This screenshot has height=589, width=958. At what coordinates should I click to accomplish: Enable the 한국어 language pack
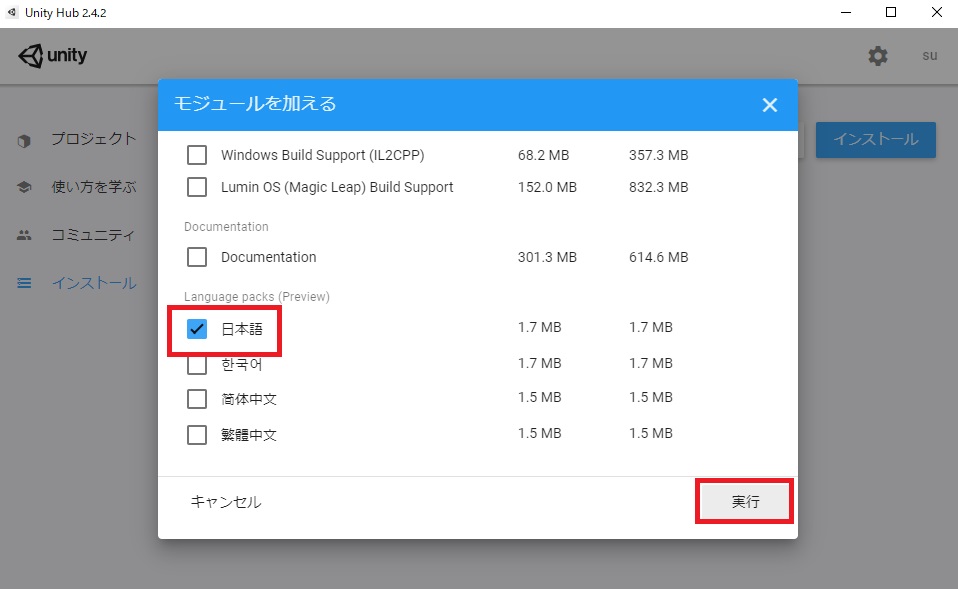195,363
